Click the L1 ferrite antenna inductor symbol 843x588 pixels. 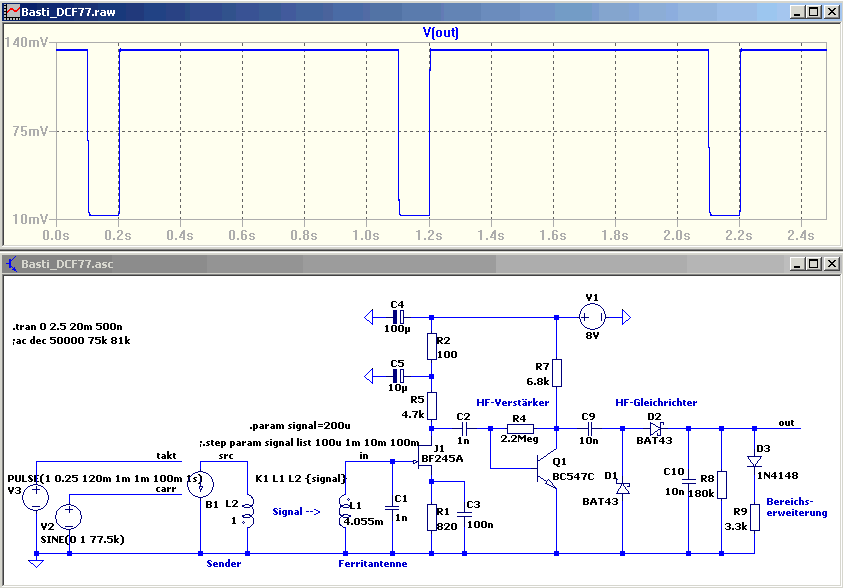coord(345,511)
